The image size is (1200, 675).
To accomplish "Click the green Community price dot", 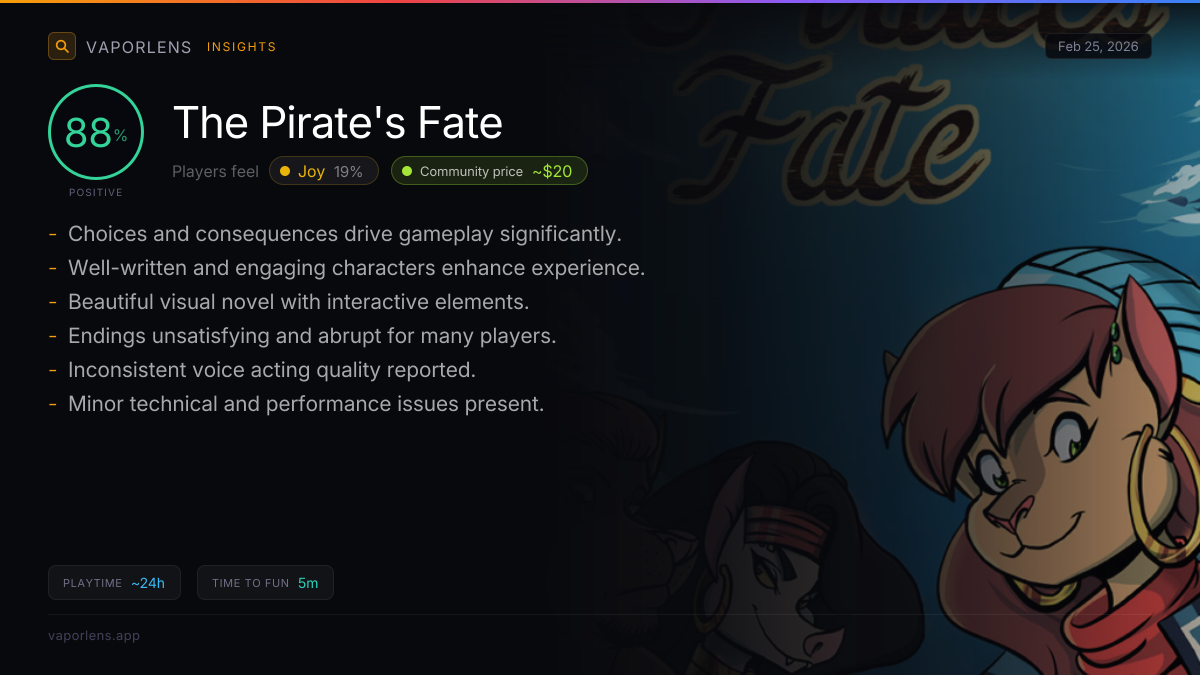I will (x=407, y=171).
